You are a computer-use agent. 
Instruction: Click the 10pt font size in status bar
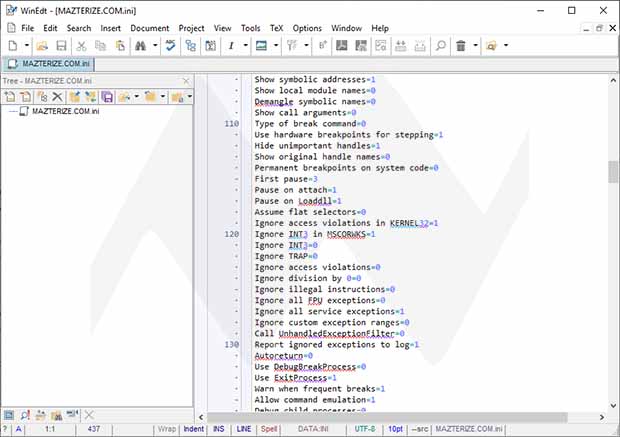point(395,429)
